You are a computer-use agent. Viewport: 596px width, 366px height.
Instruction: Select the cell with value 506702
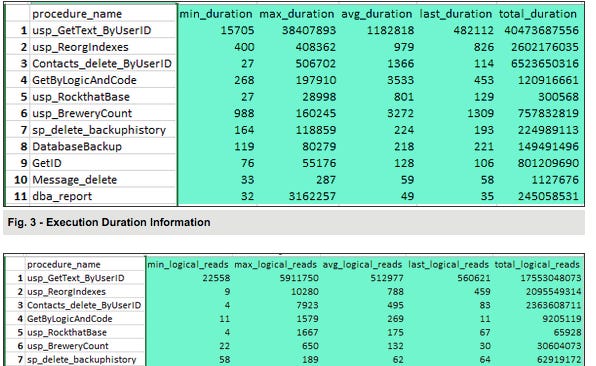pos(316,63)
